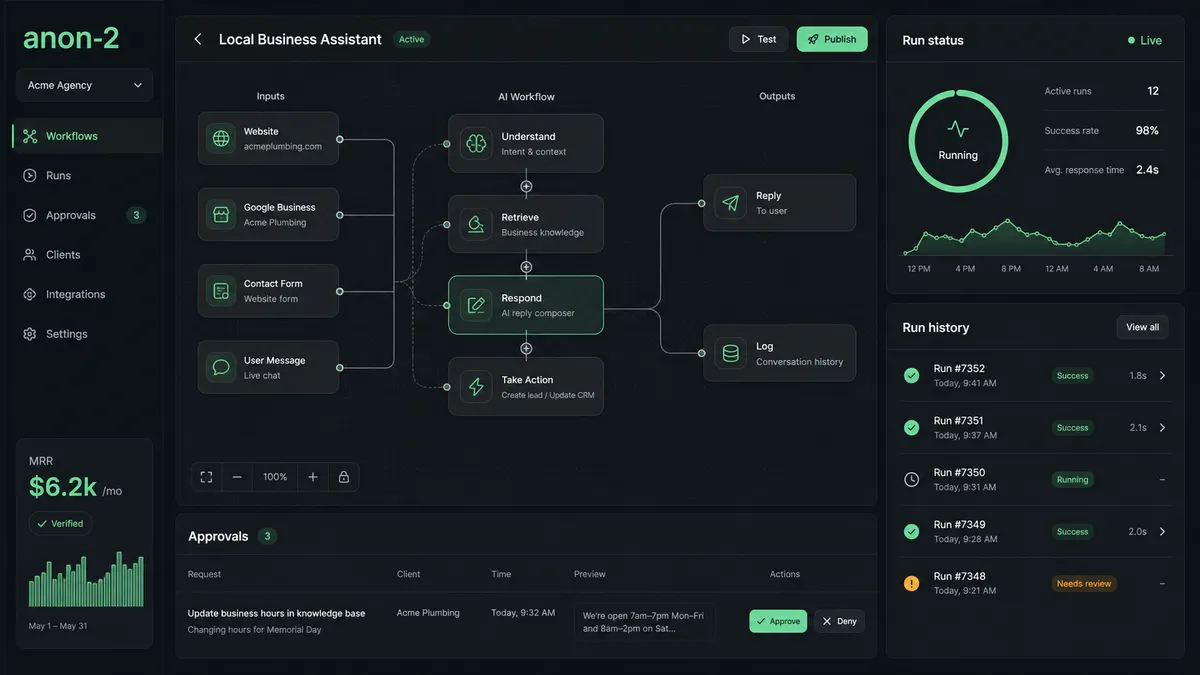
Task: Click the 100% zoom level indicator
Action: tap(275, 477)
